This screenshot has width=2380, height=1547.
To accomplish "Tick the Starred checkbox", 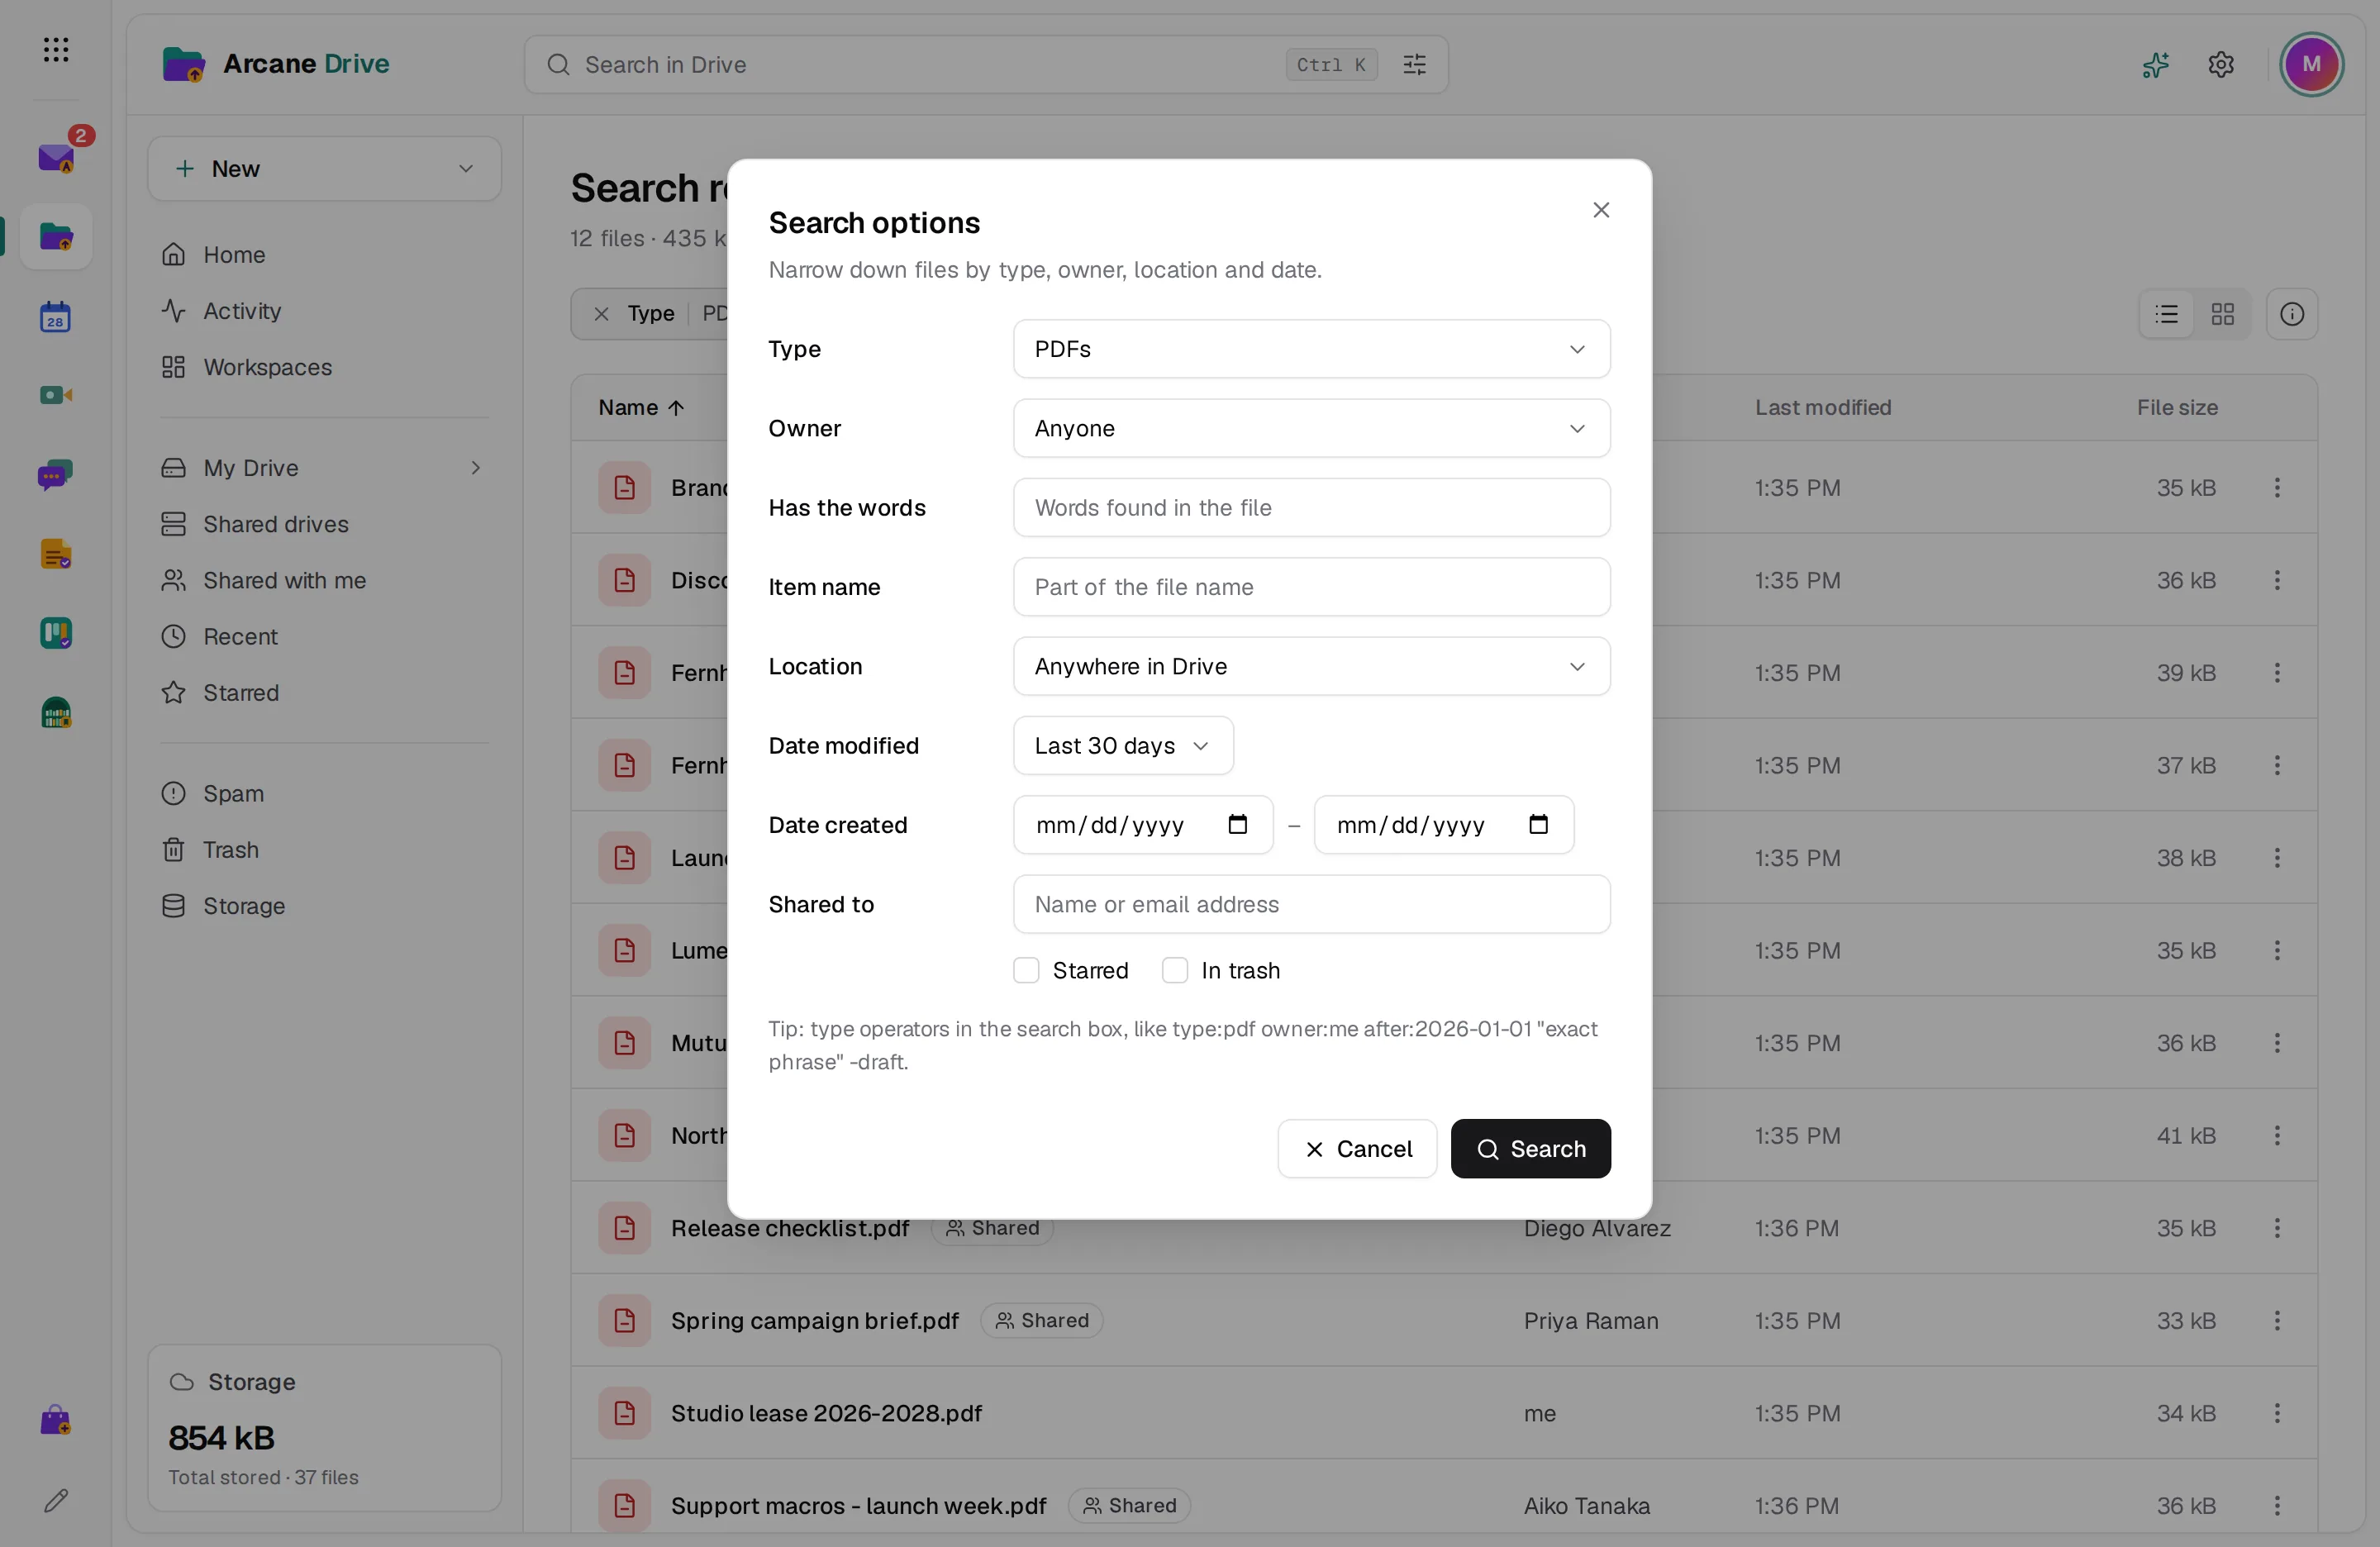I will pos(1026,970).
